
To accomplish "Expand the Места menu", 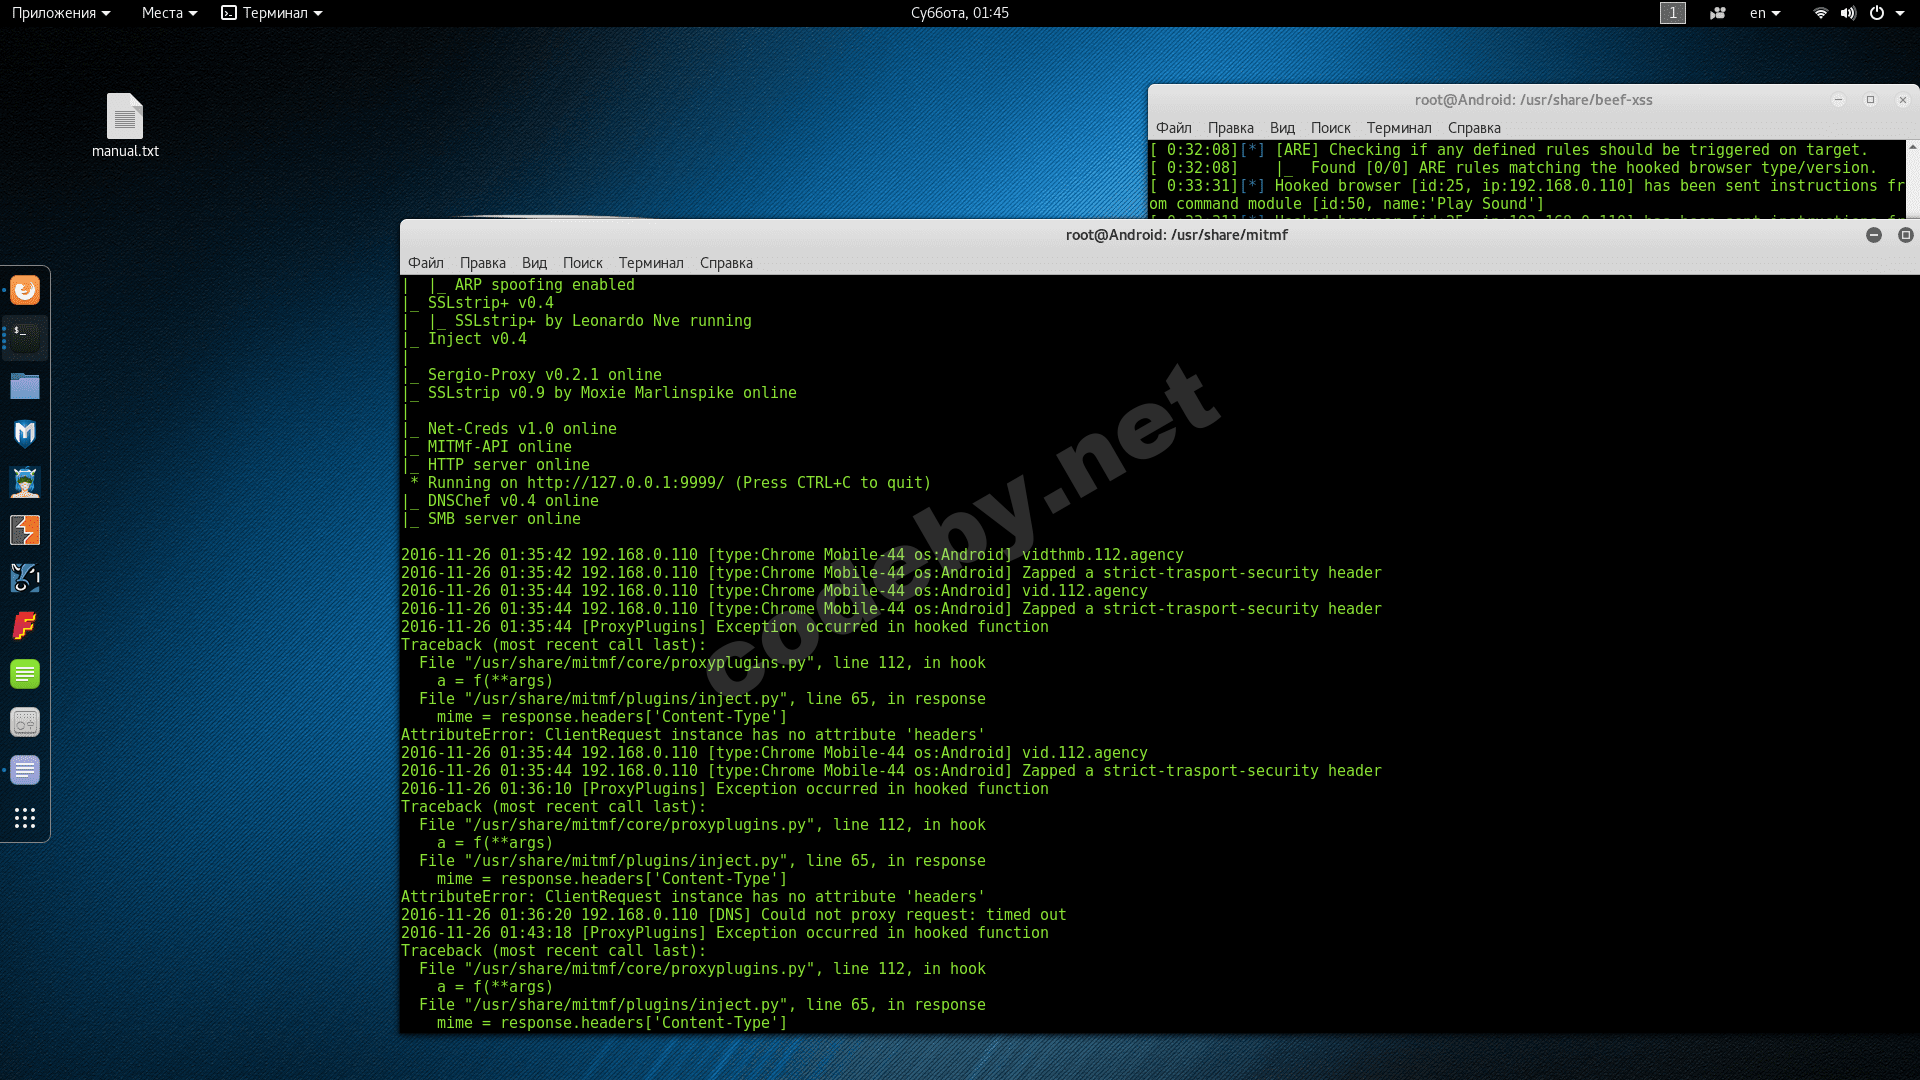I will [169, 13].
